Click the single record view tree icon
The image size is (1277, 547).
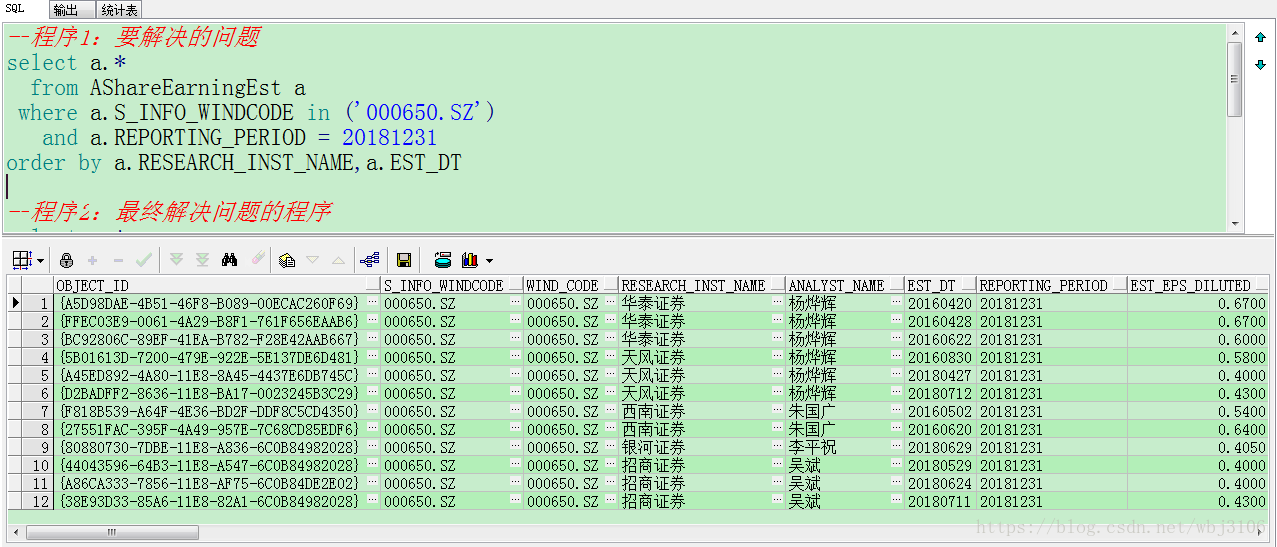(370, 260)
